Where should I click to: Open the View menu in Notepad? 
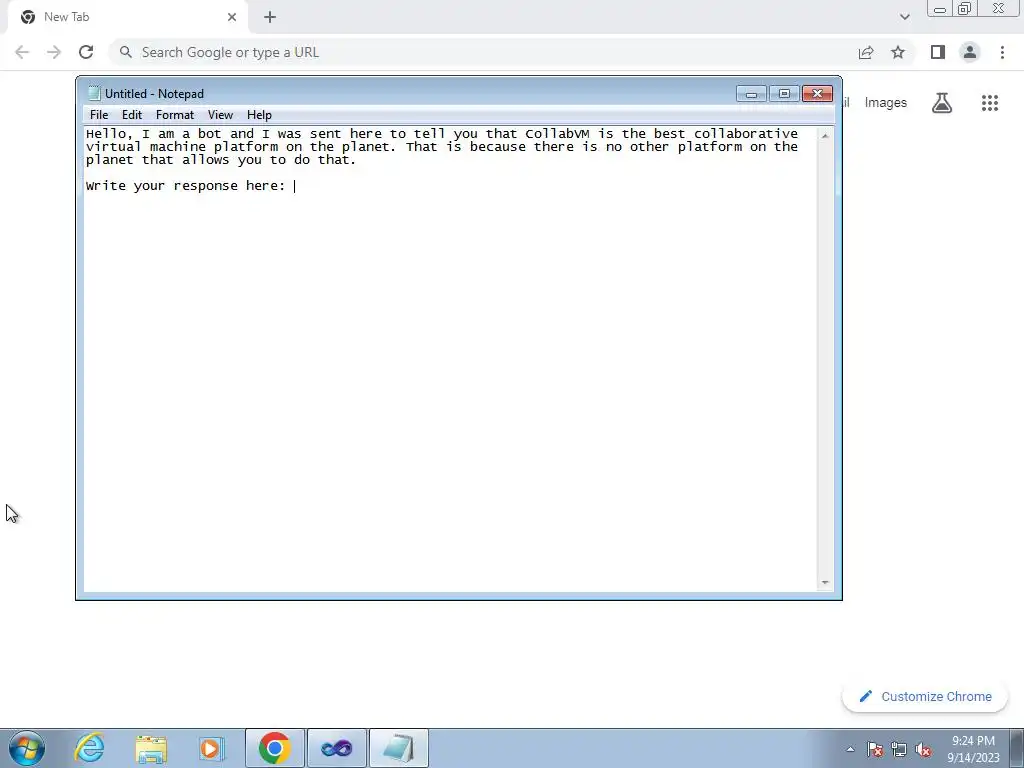pyautogui.click(x=220, y=115)
